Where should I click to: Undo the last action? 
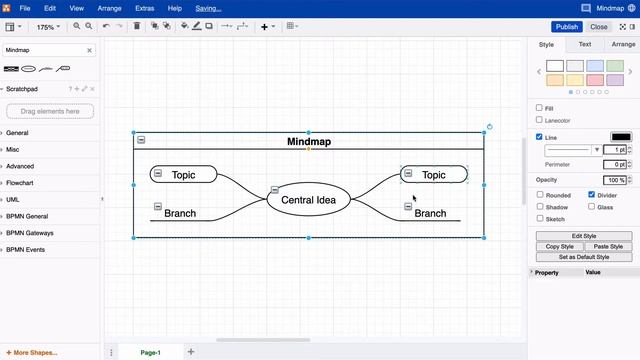106,26
